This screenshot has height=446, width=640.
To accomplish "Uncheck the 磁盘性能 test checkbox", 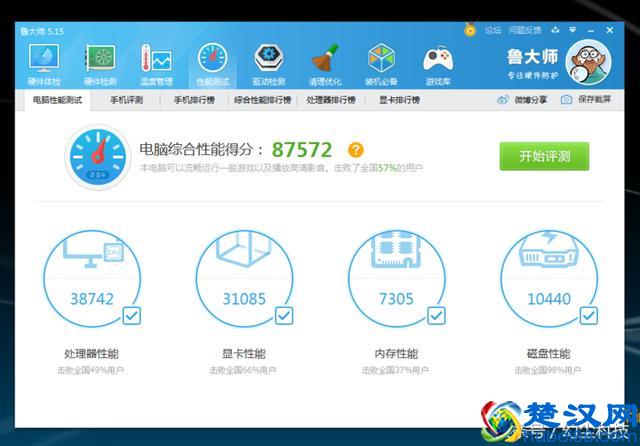I will [589, 315].
